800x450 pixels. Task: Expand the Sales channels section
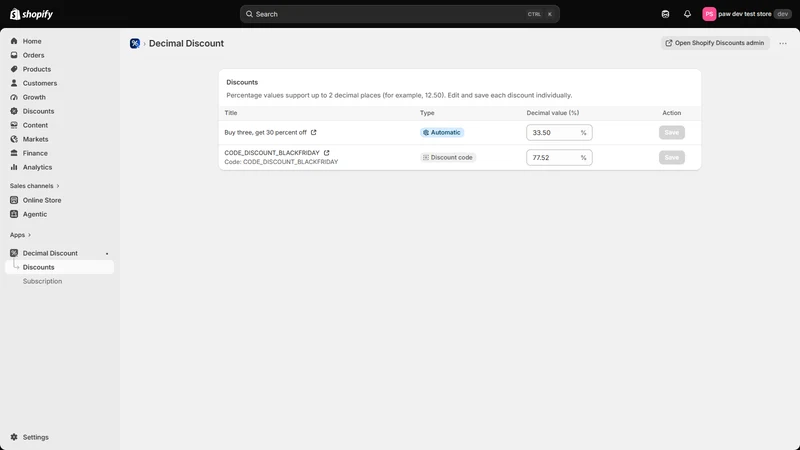[35, 186]
